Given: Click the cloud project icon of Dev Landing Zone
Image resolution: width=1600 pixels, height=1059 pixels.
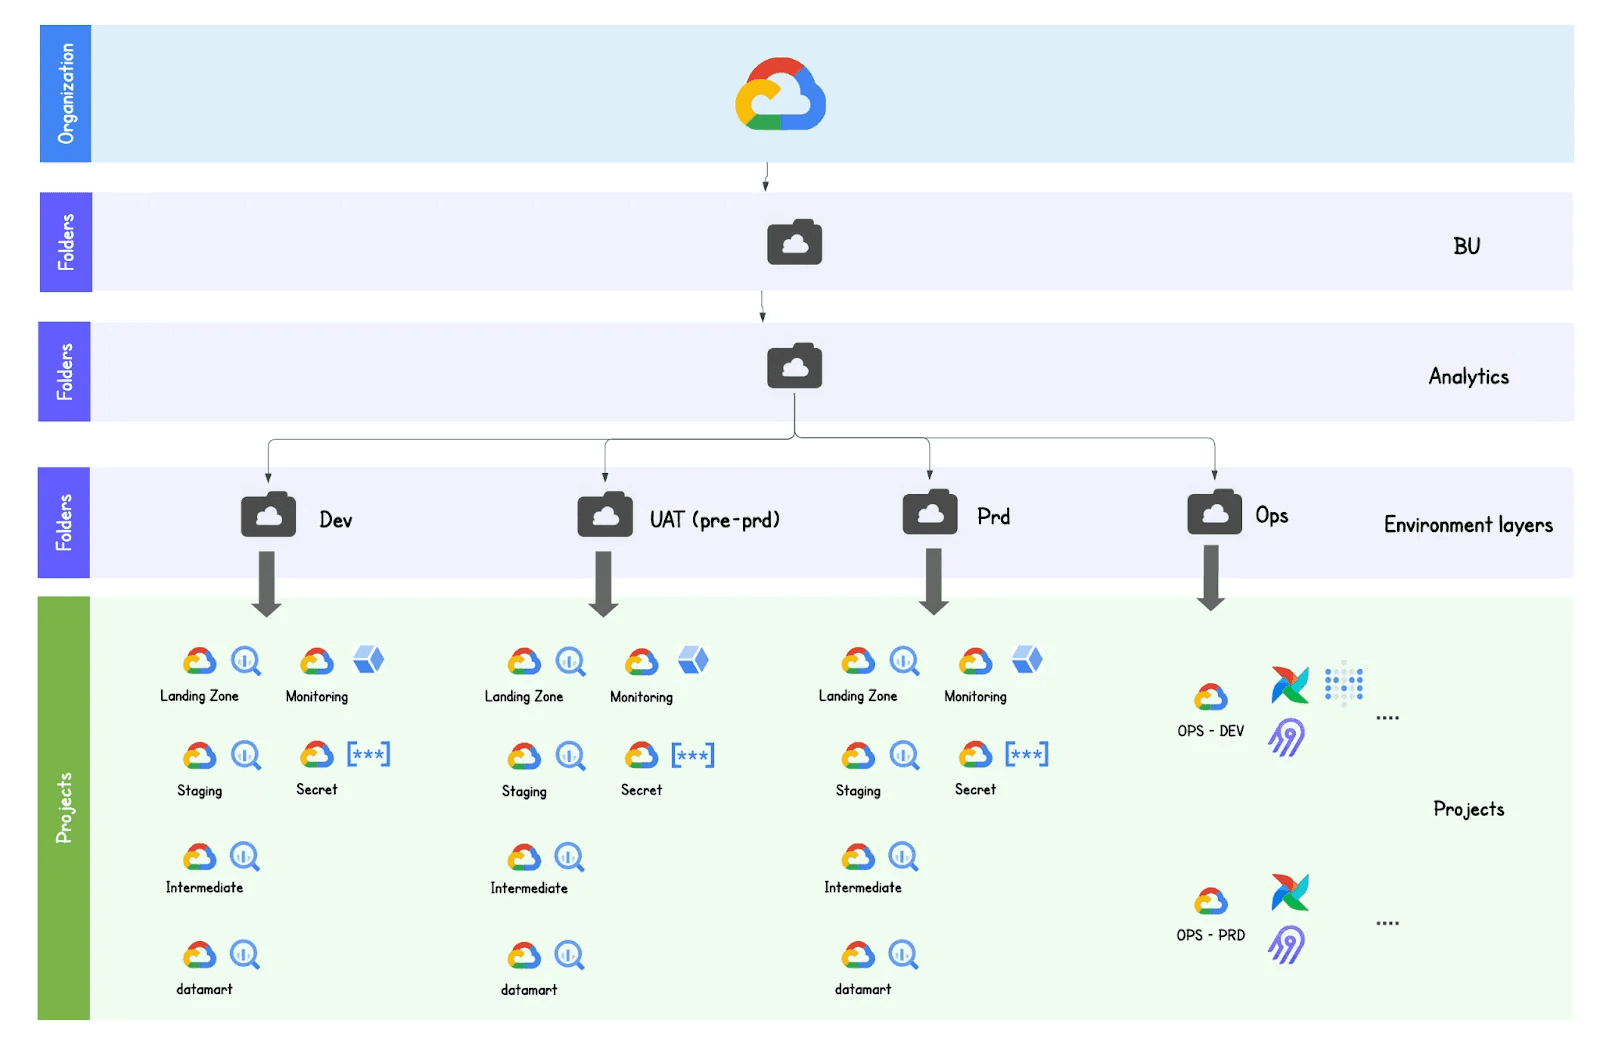Looking at the screenshot, I should point(200,661).
